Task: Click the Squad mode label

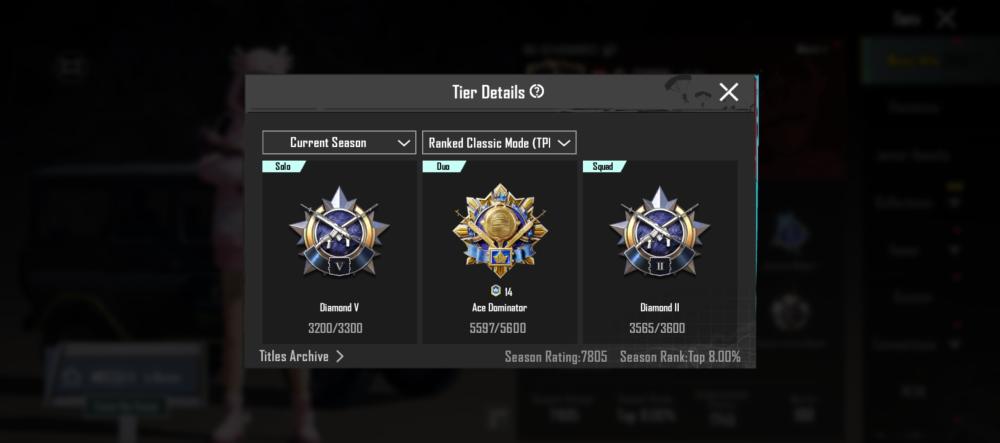Action: pos(603,166)
